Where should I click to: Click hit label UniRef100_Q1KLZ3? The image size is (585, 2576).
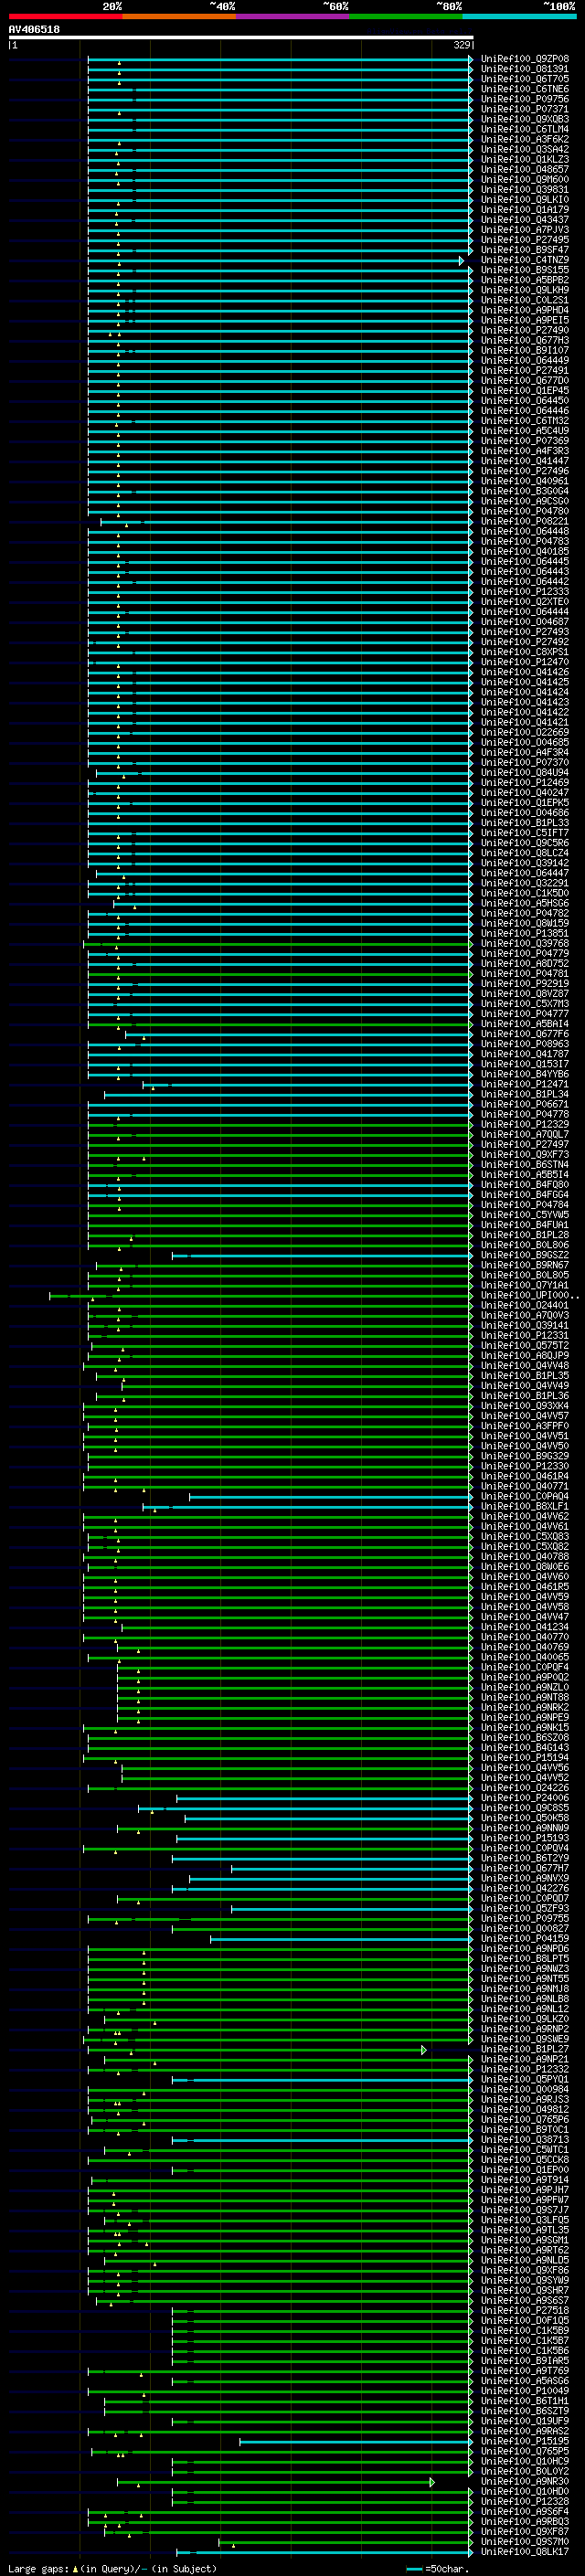point(525,160)
